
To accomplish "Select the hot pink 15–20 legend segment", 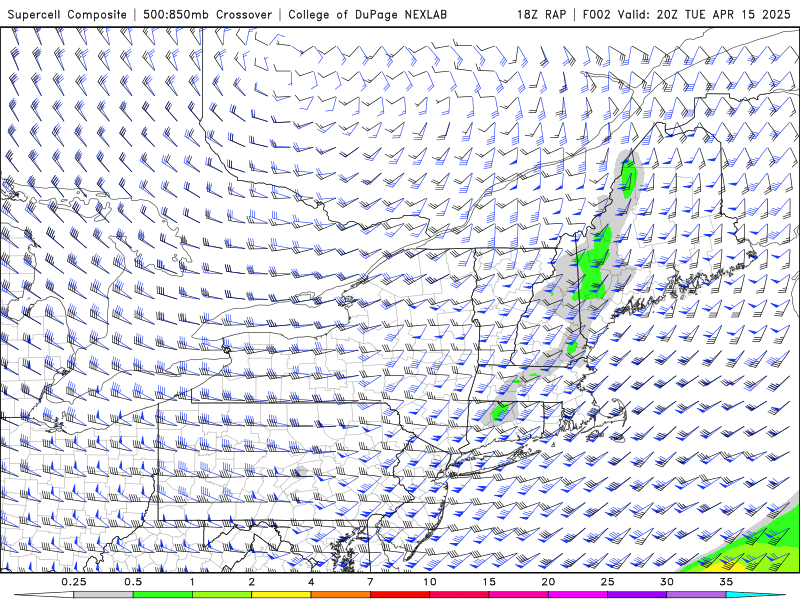I will pyautogui.click(x=518, y=595).
